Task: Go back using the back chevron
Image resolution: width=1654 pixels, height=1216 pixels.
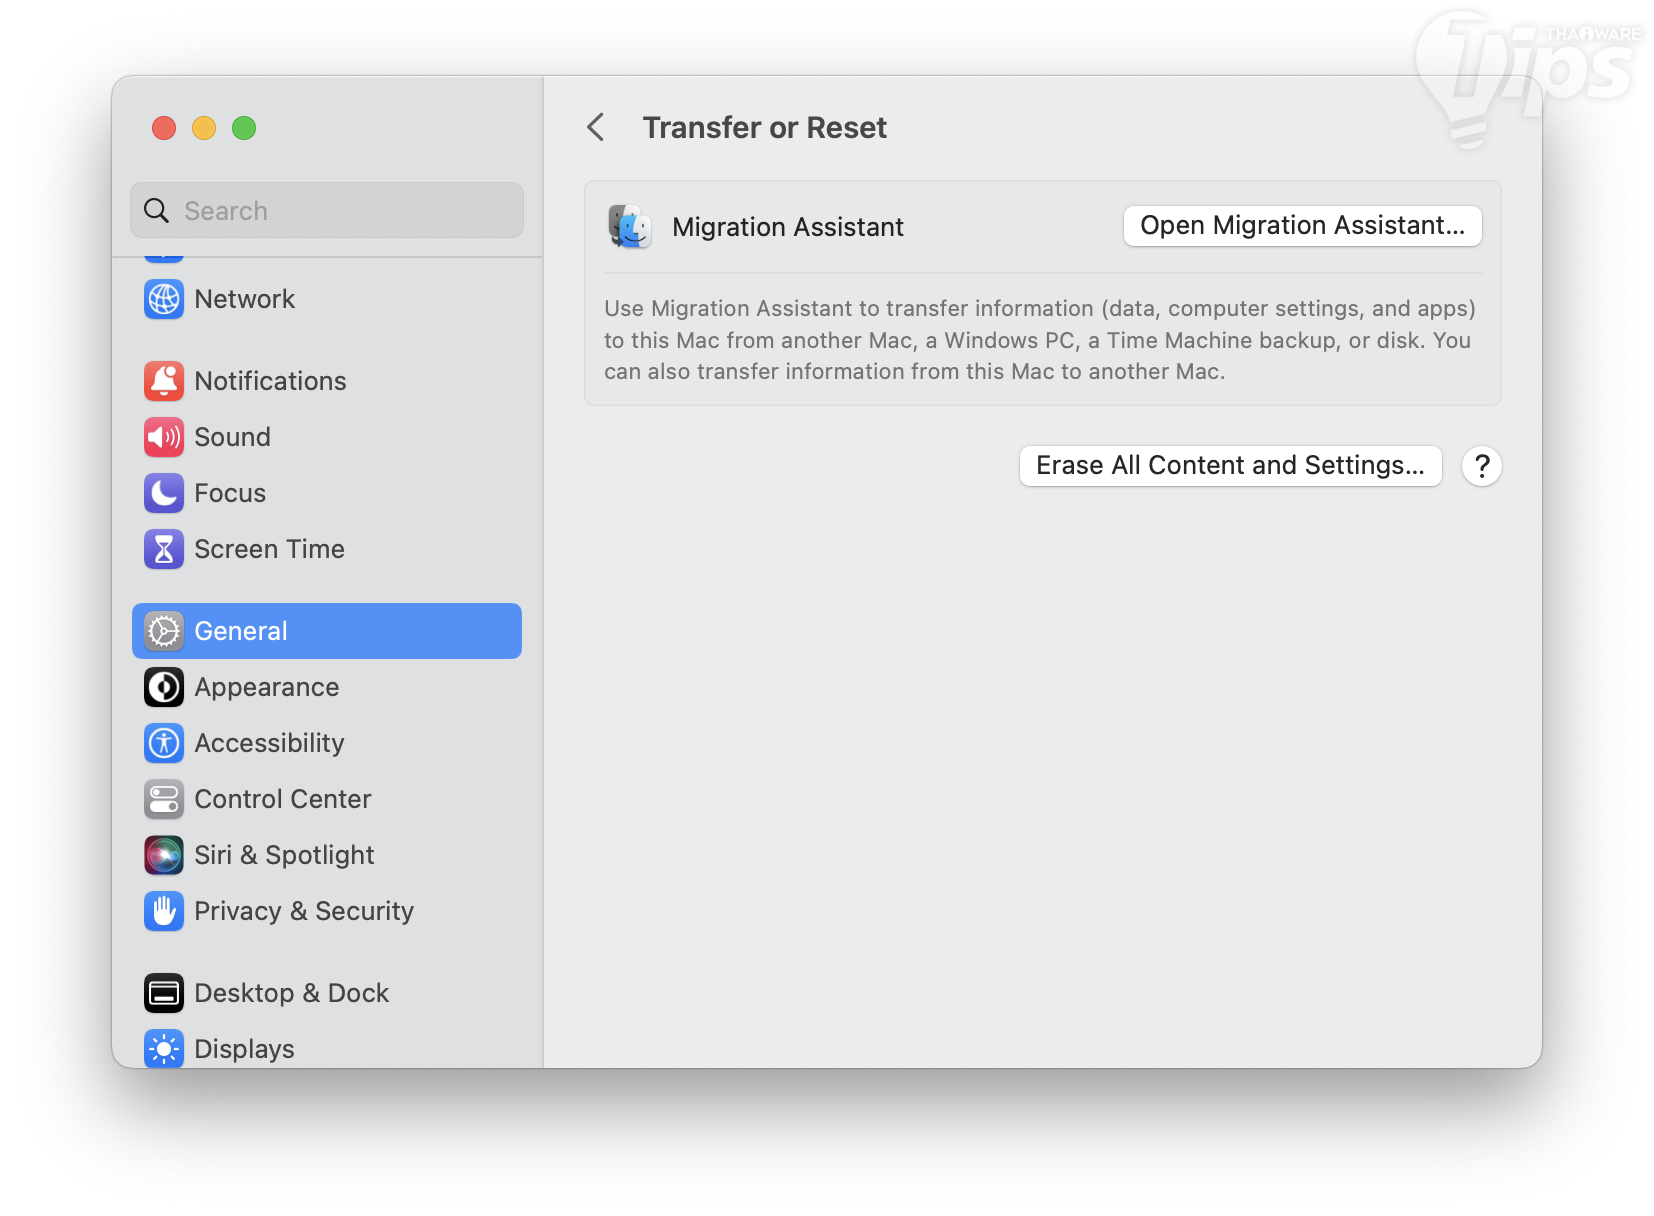Action: [596, 127]
